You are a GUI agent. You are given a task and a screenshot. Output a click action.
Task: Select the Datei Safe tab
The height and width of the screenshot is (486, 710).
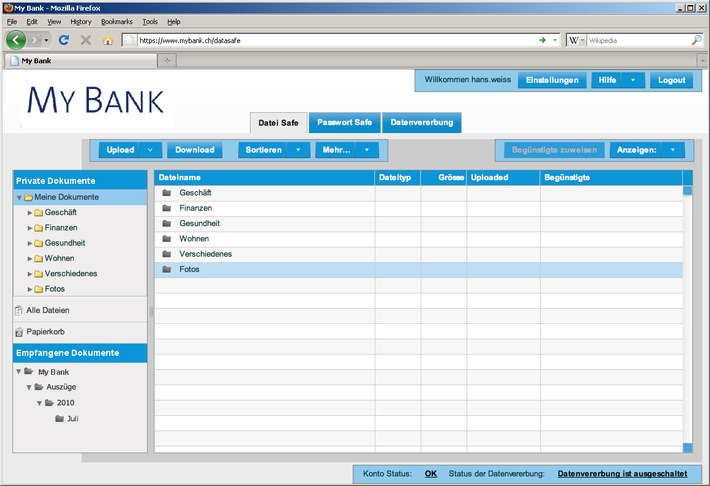pyautogui.click(x=278, y=123)
